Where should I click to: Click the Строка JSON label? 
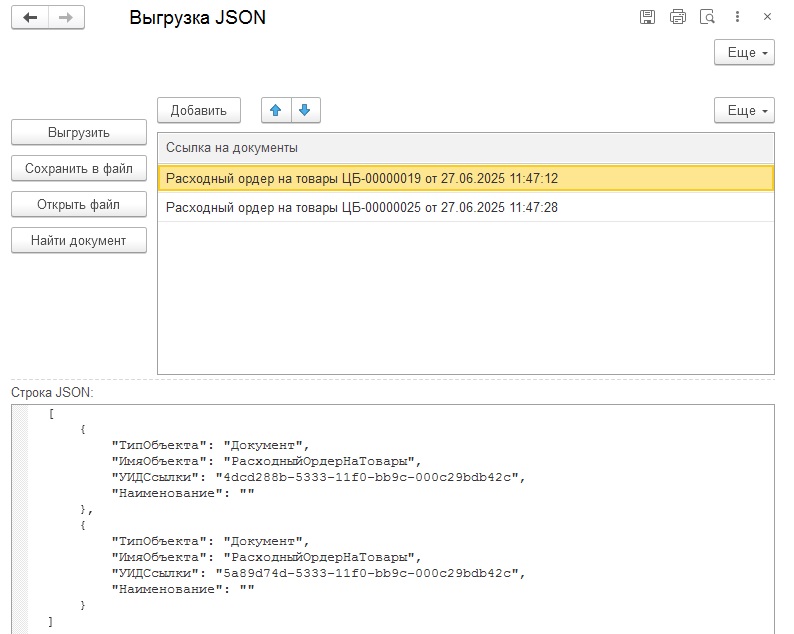point(52,392)
